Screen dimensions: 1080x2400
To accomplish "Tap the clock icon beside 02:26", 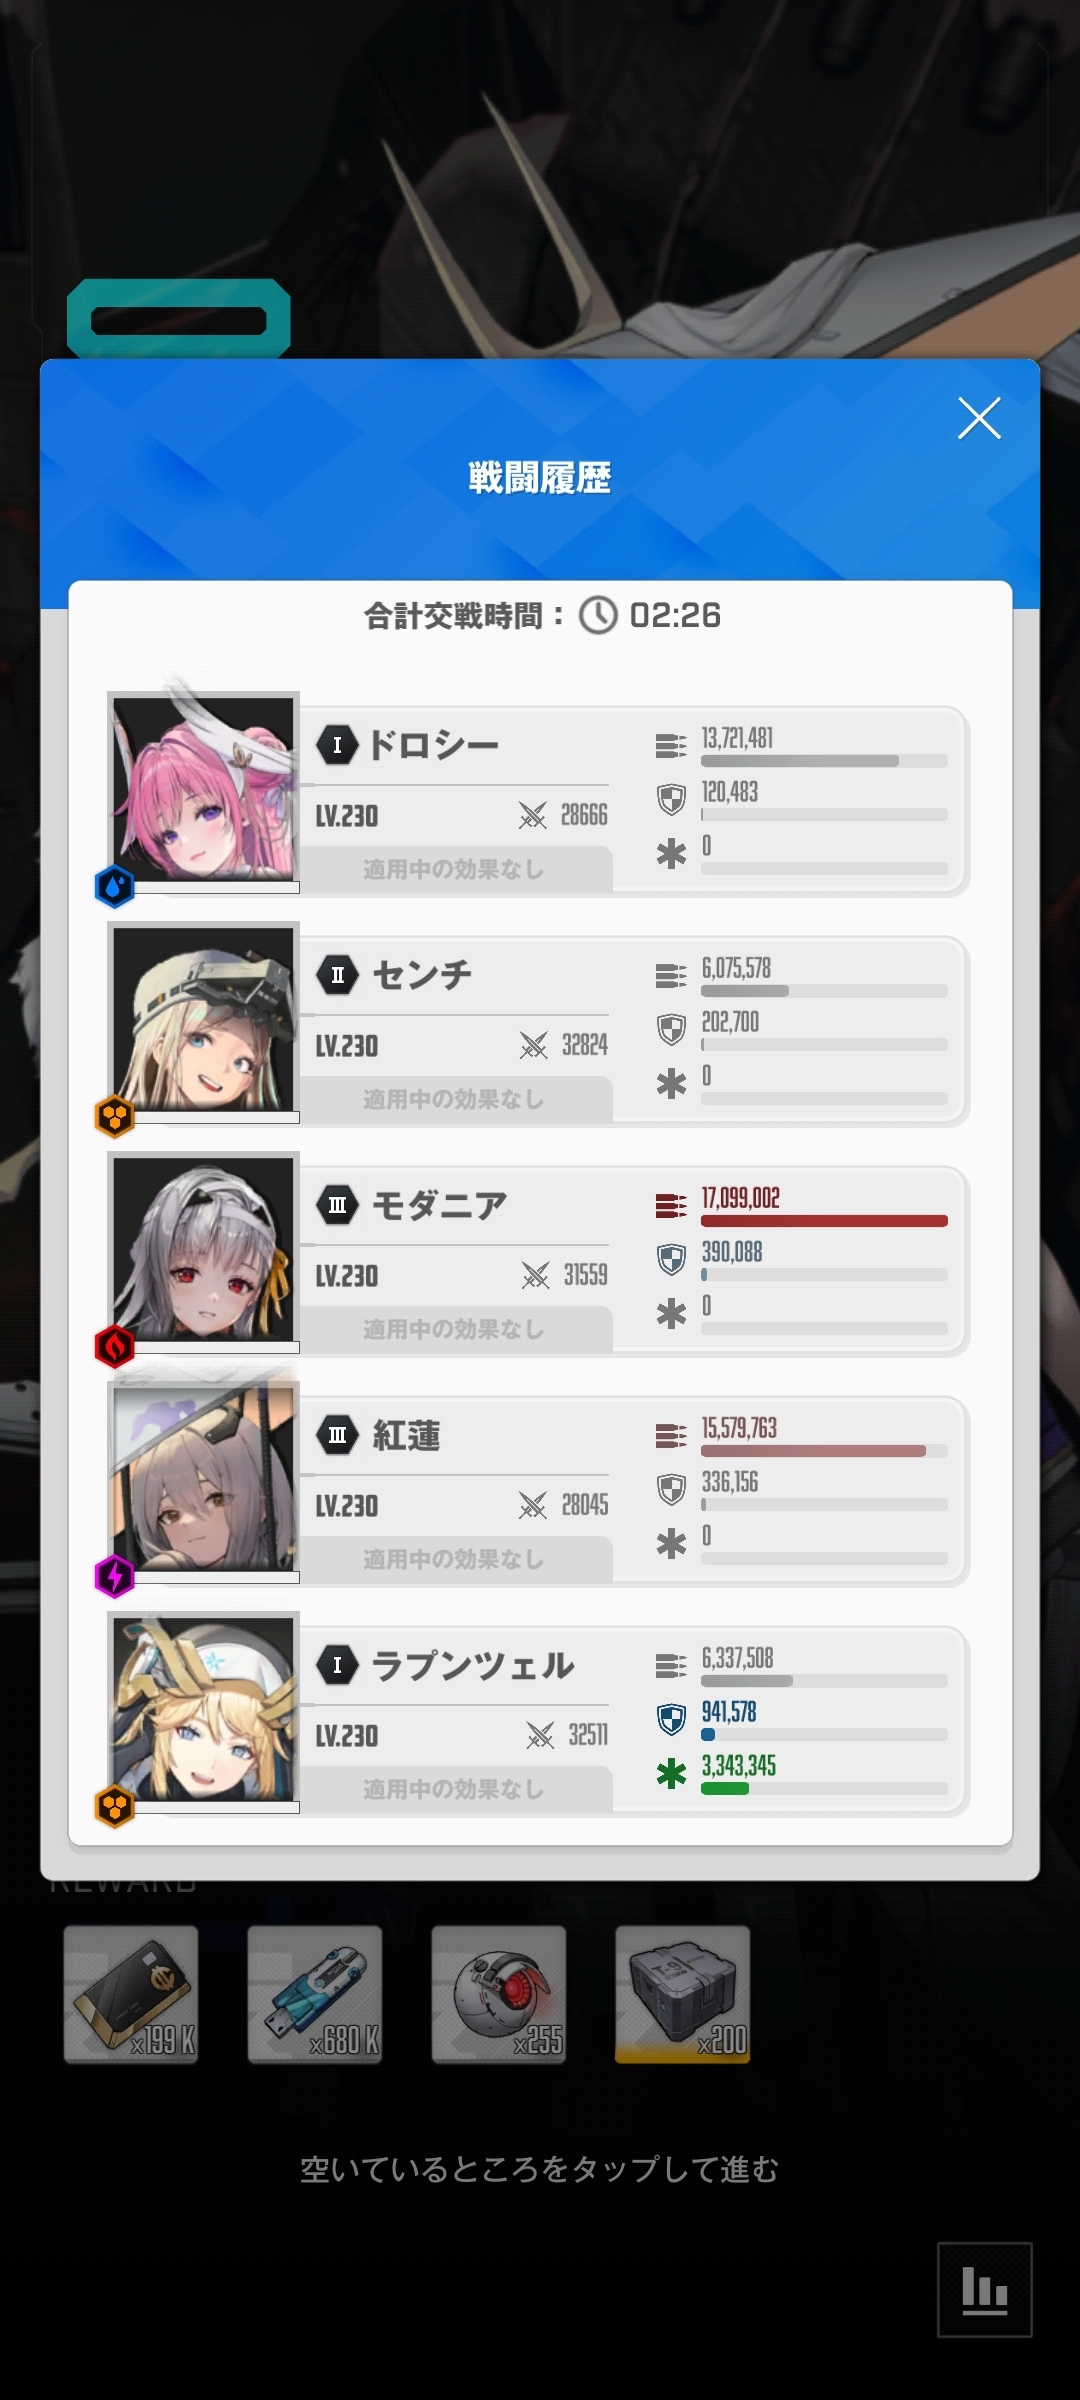I will [599, 615].
